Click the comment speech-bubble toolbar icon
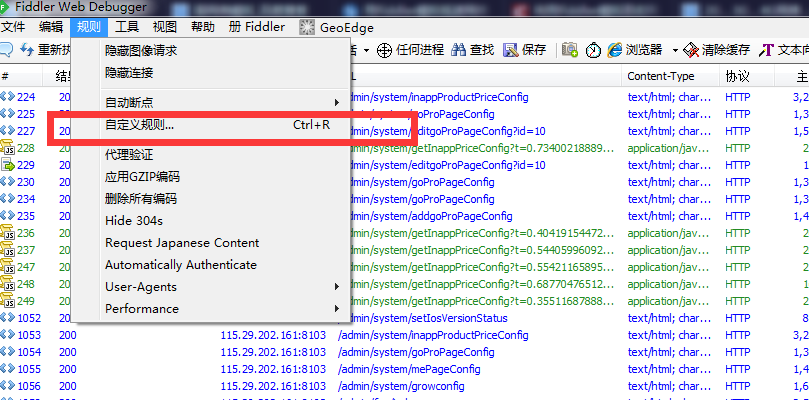The height and width of the screenshot is (400, 809). pyautogui.click(x=6, y=50)
